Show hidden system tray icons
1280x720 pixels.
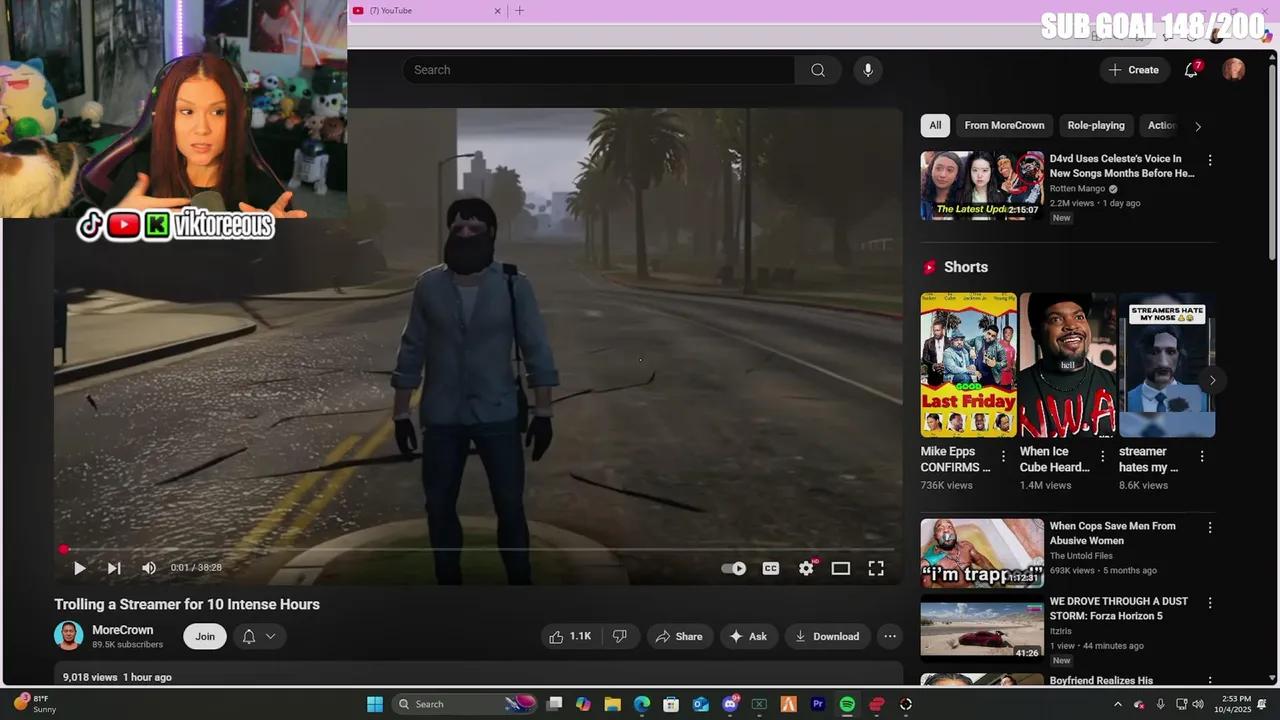(1118, 704)
